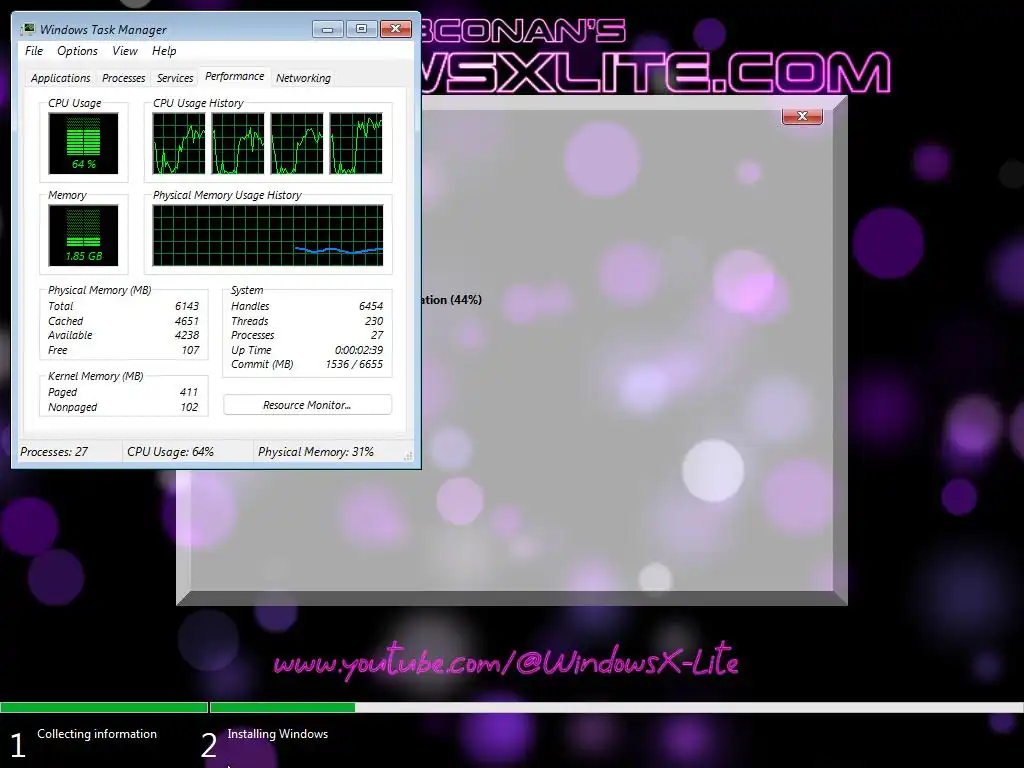The width and height of the screenshot is (1024, 768).
Task: Switch to the Networking tab
Action: 303,78
